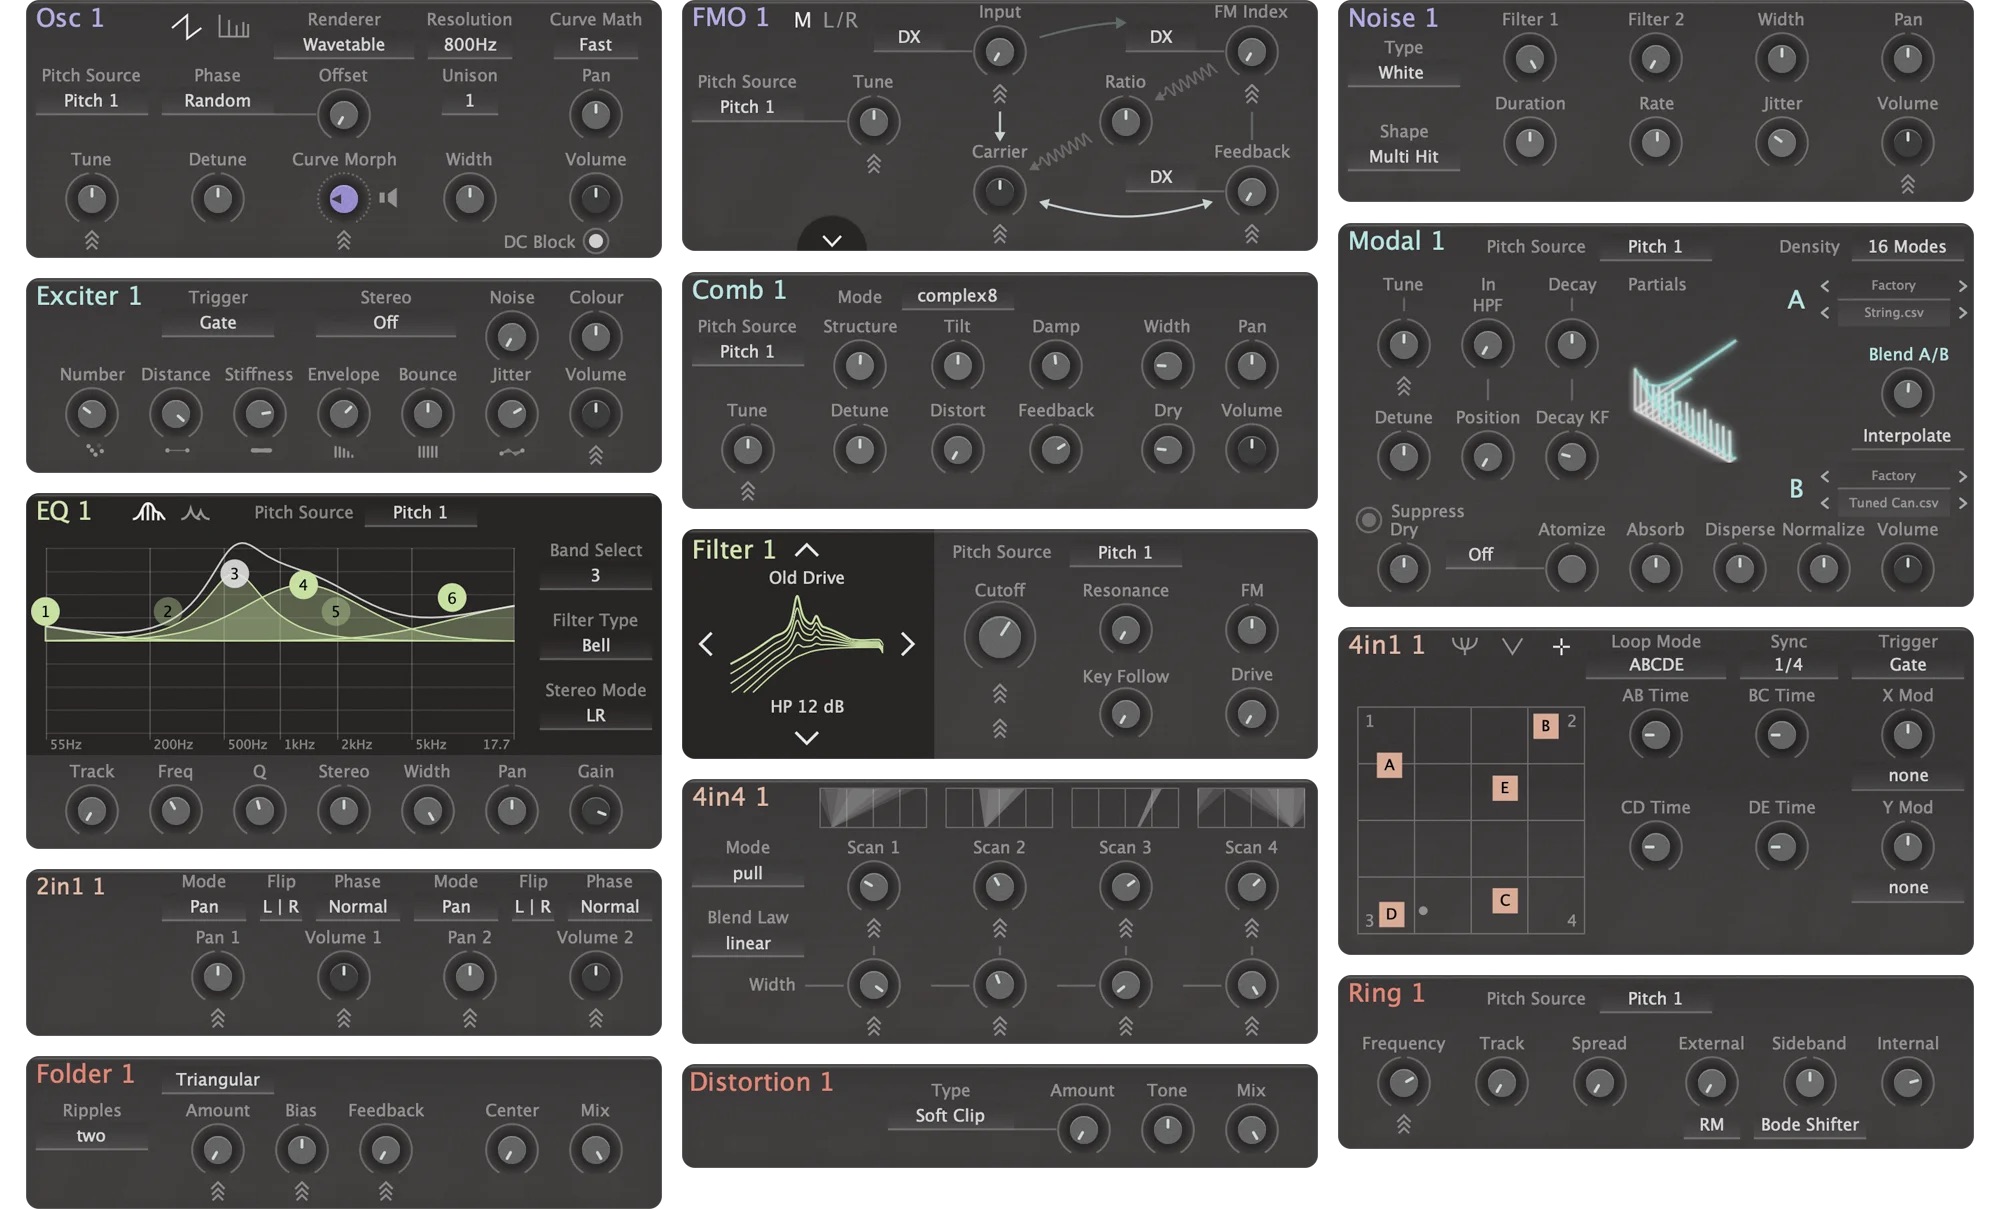Image resolution: width=2000 pixels, height=1209 pixels.
Task: Click the V-shape icon in 4in1 1 header
Action: tap(1512, 647)
